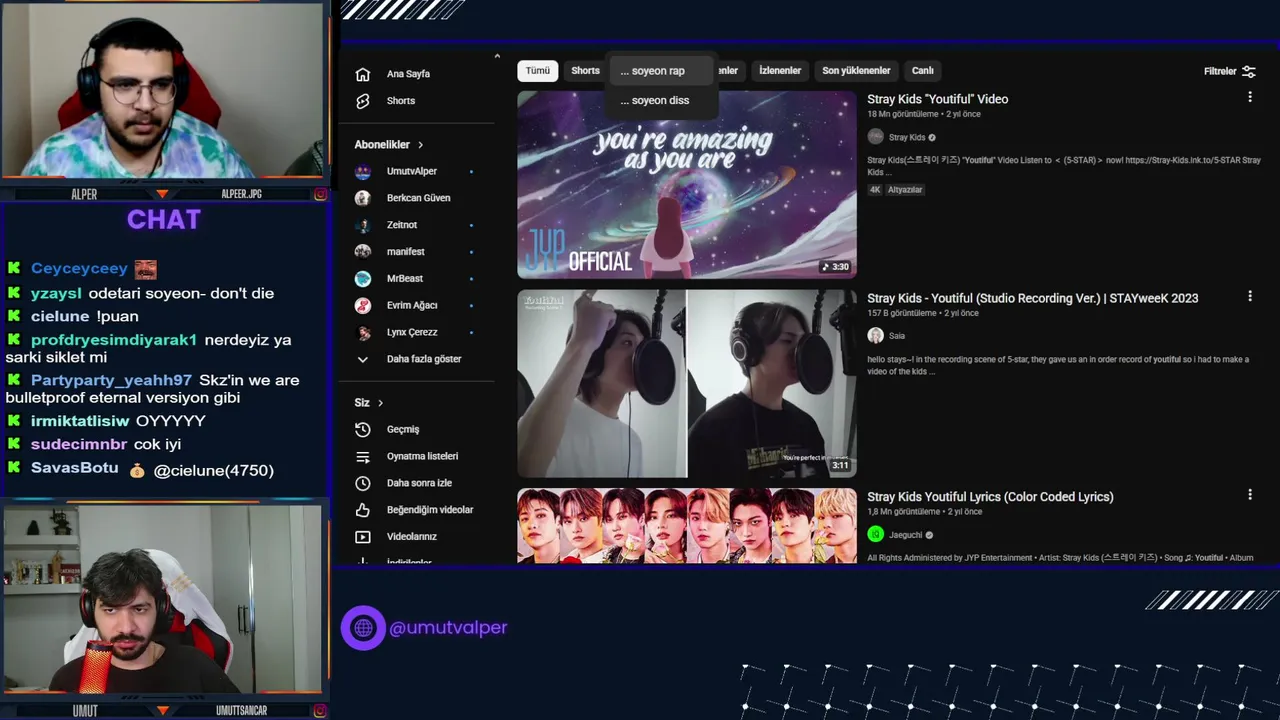Open options menu for Studio Recording Ver. video

(x=1249, y=296)
